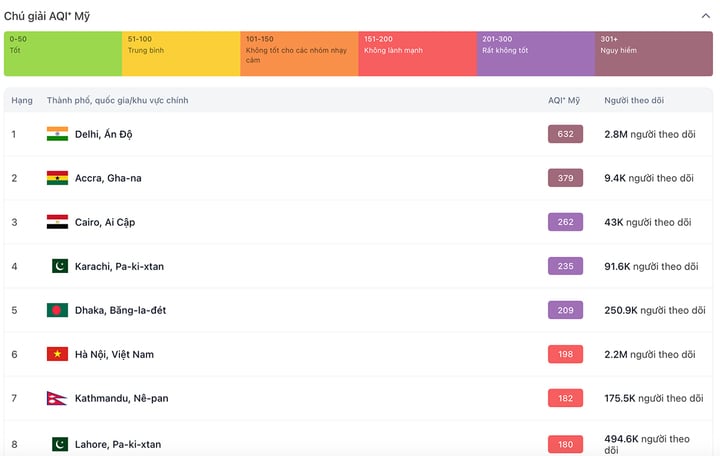
Task: Click the Nepal flag icon
Action: 56,398
